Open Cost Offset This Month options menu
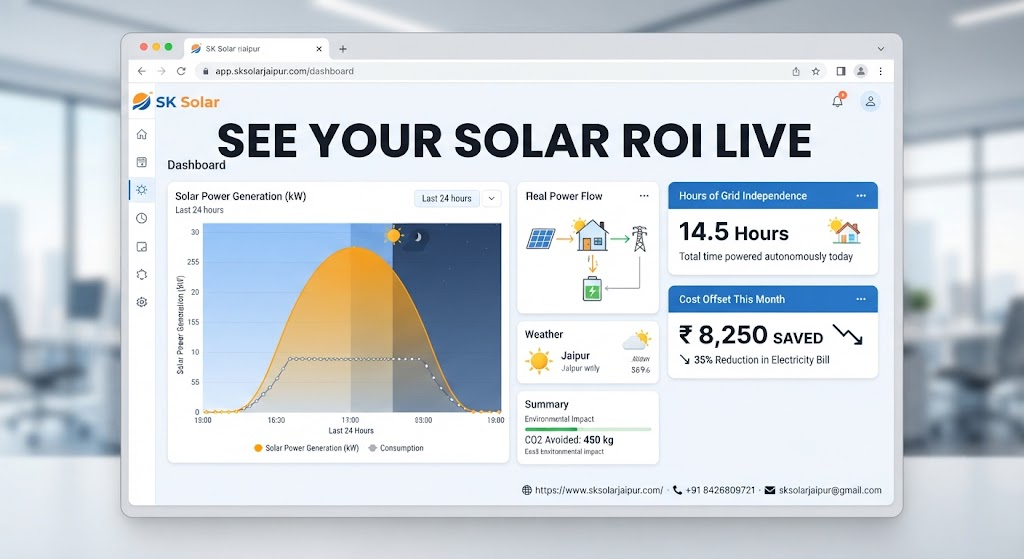The height and width of the screenshot is (559, 1024). pos(861,299)
